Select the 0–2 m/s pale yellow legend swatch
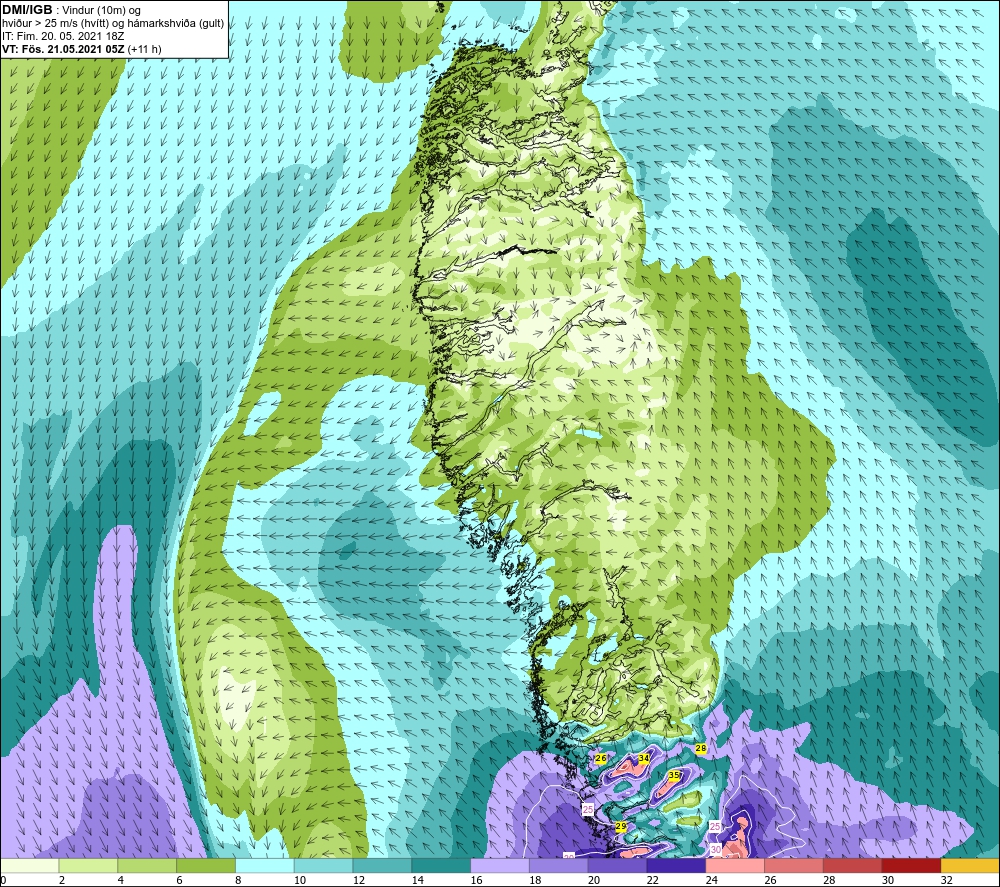Viewport: 1000px width, 887px height. point(29,865)
